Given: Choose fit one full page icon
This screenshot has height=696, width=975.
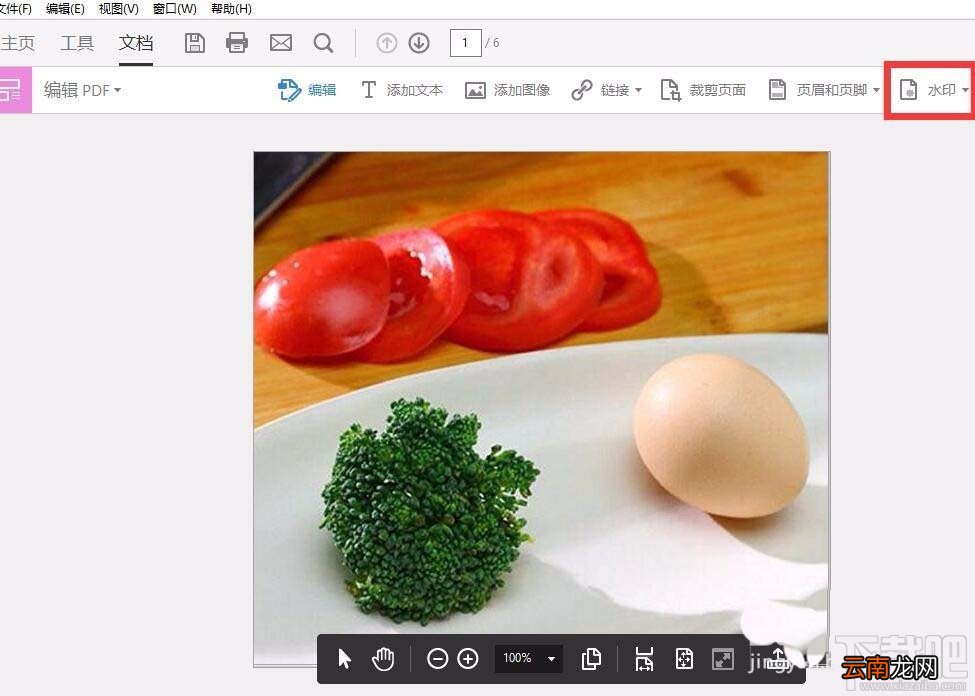Looking at the screenshot, I should click(684, 659).
